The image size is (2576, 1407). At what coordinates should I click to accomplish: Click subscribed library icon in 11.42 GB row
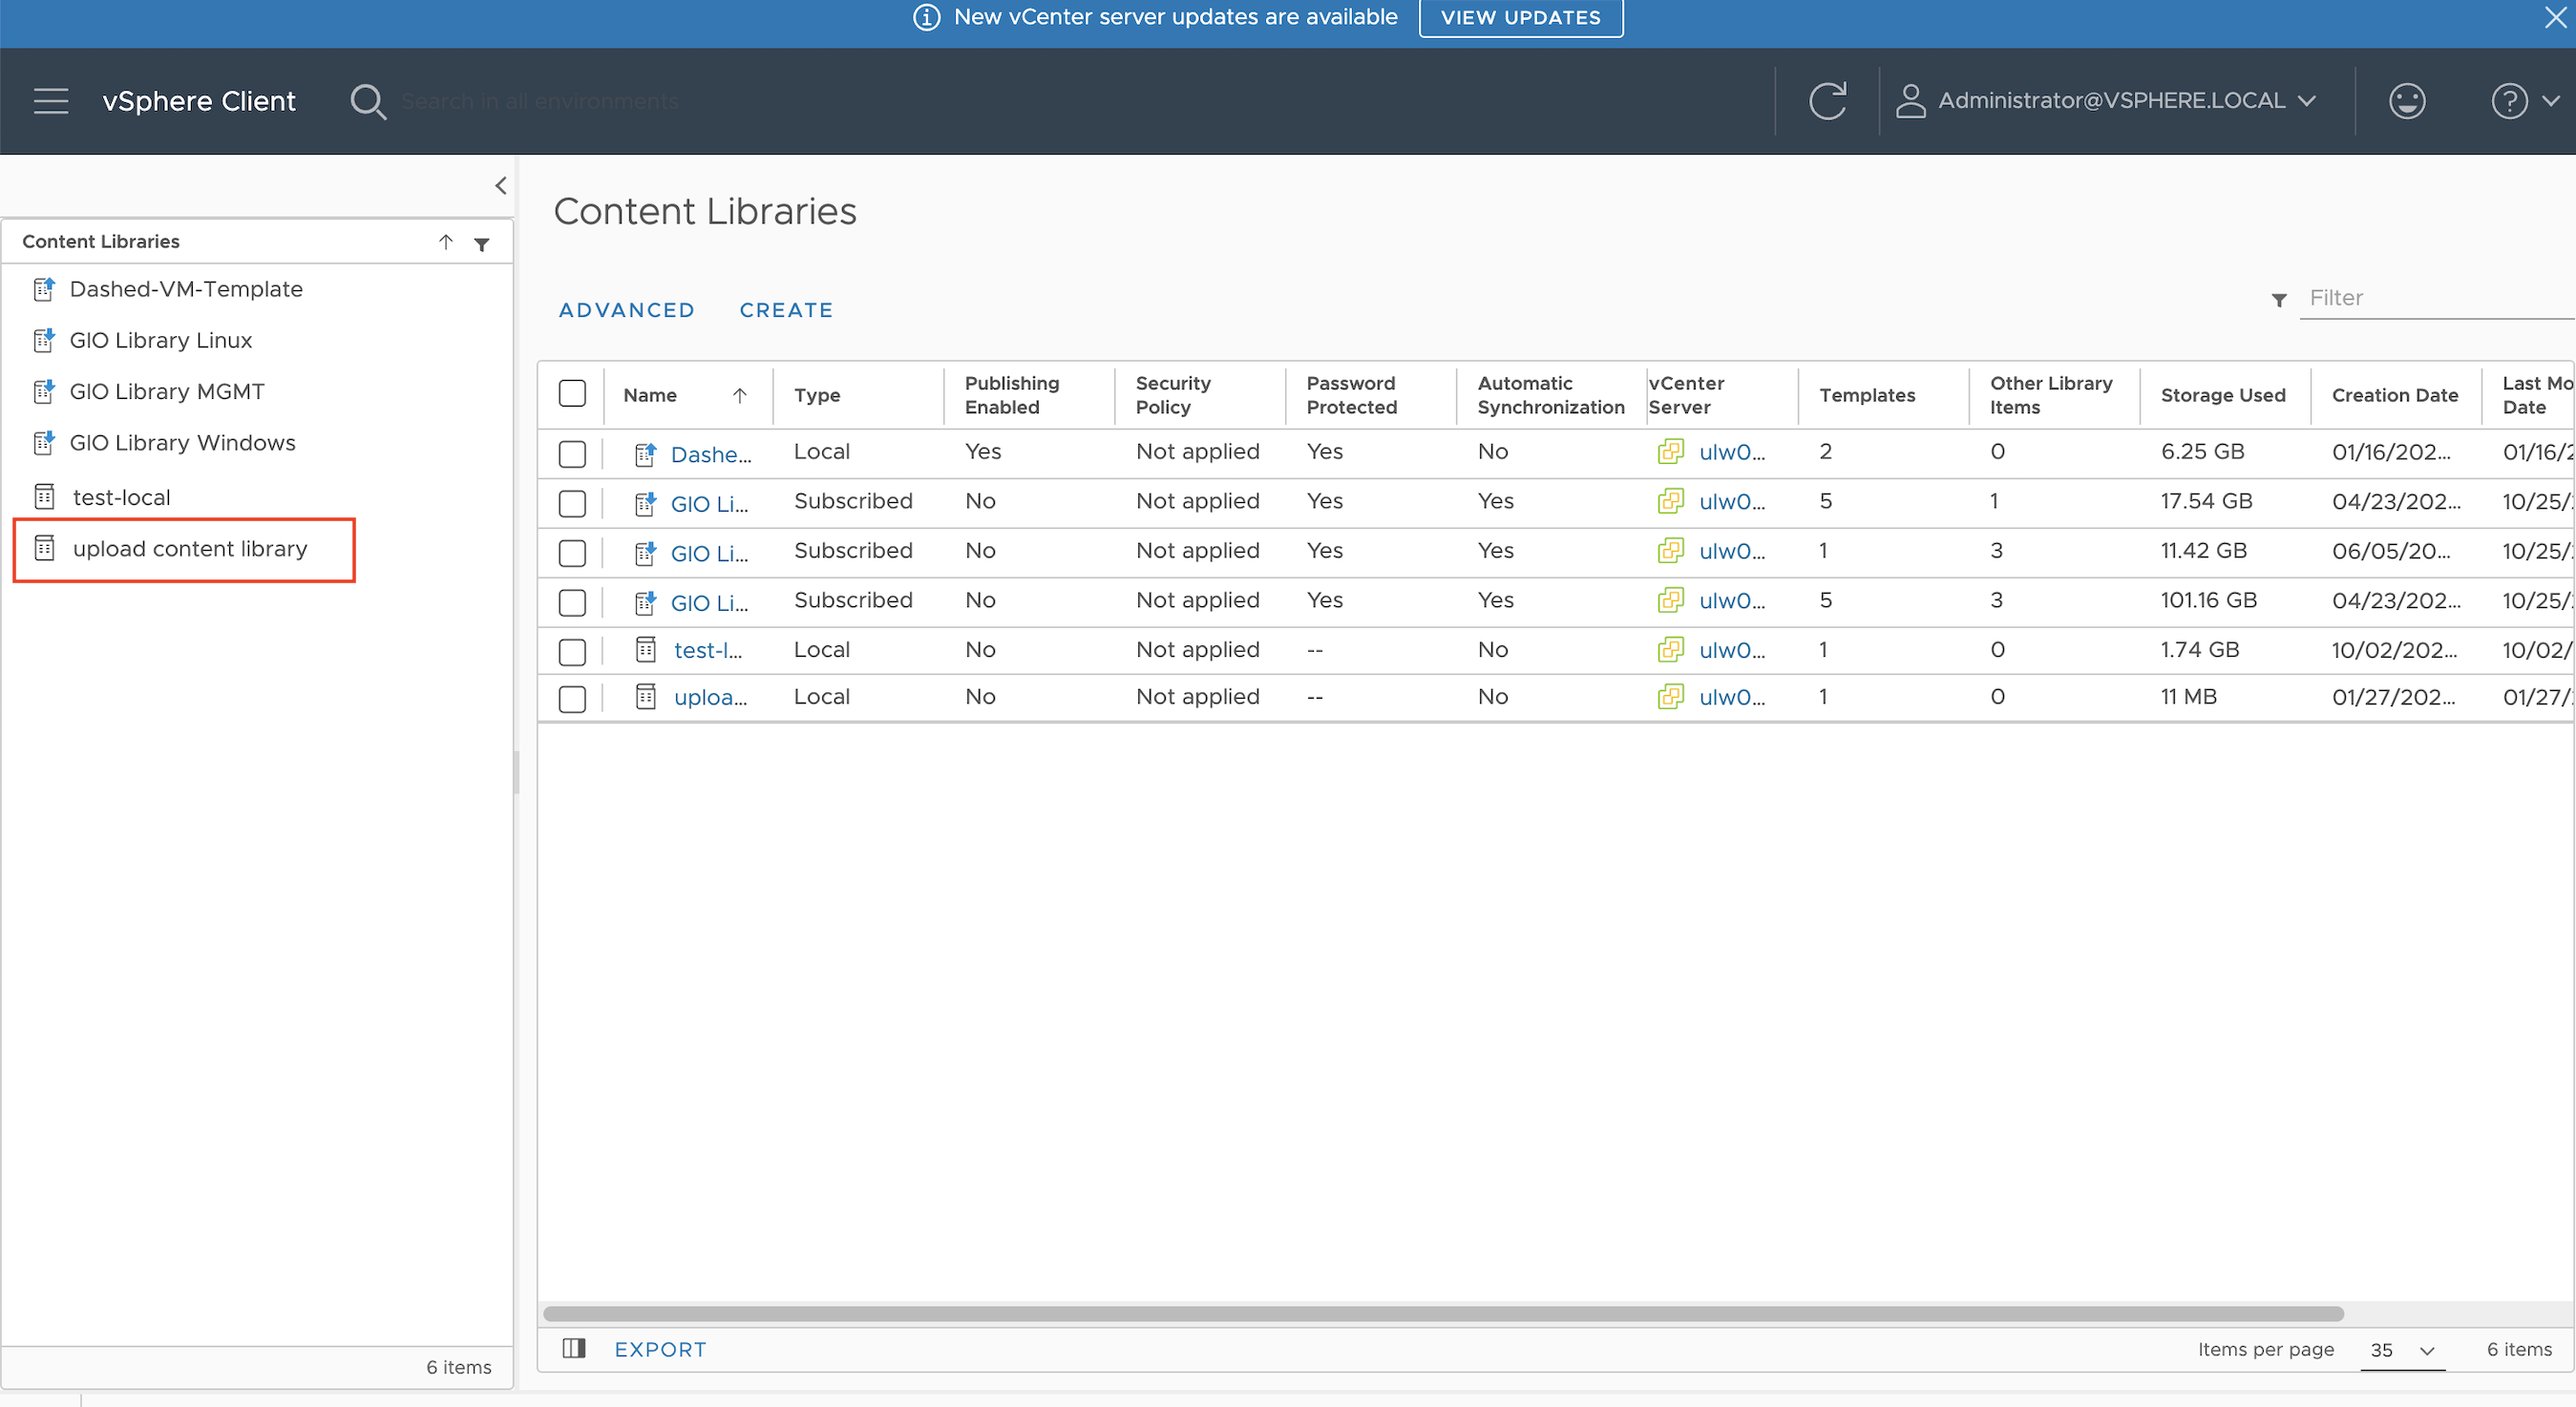[646, 552]
